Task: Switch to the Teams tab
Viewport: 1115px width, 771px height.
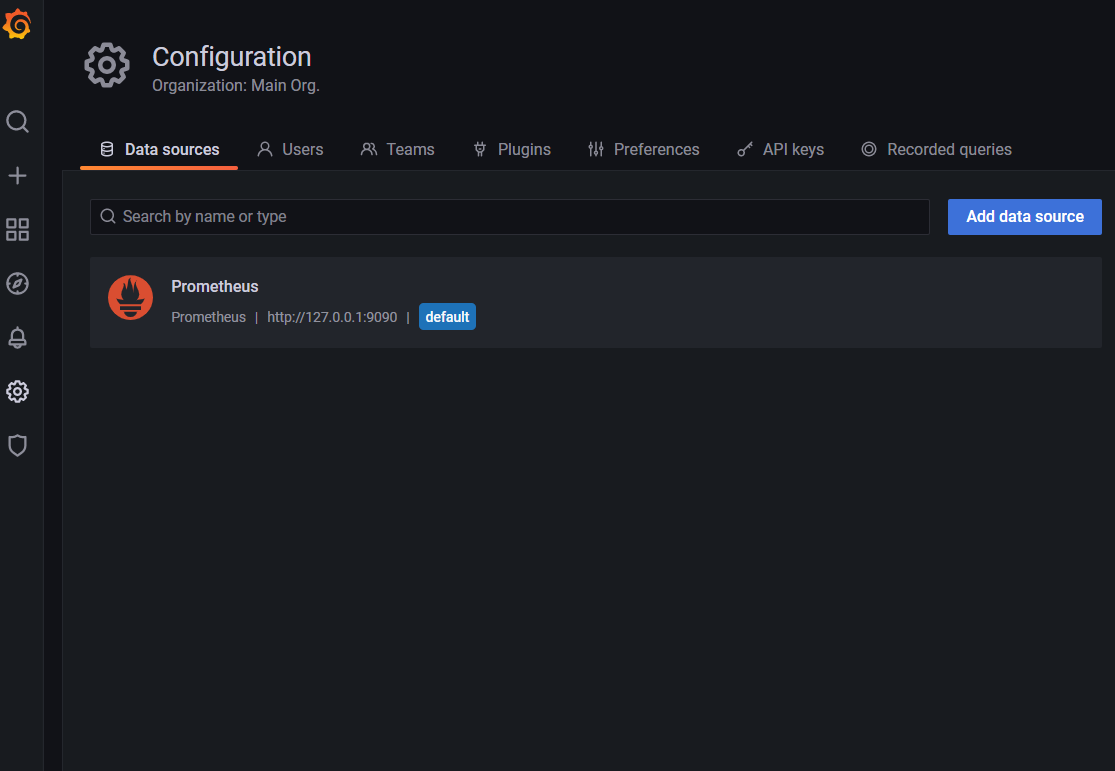Action: pos(398,149)
